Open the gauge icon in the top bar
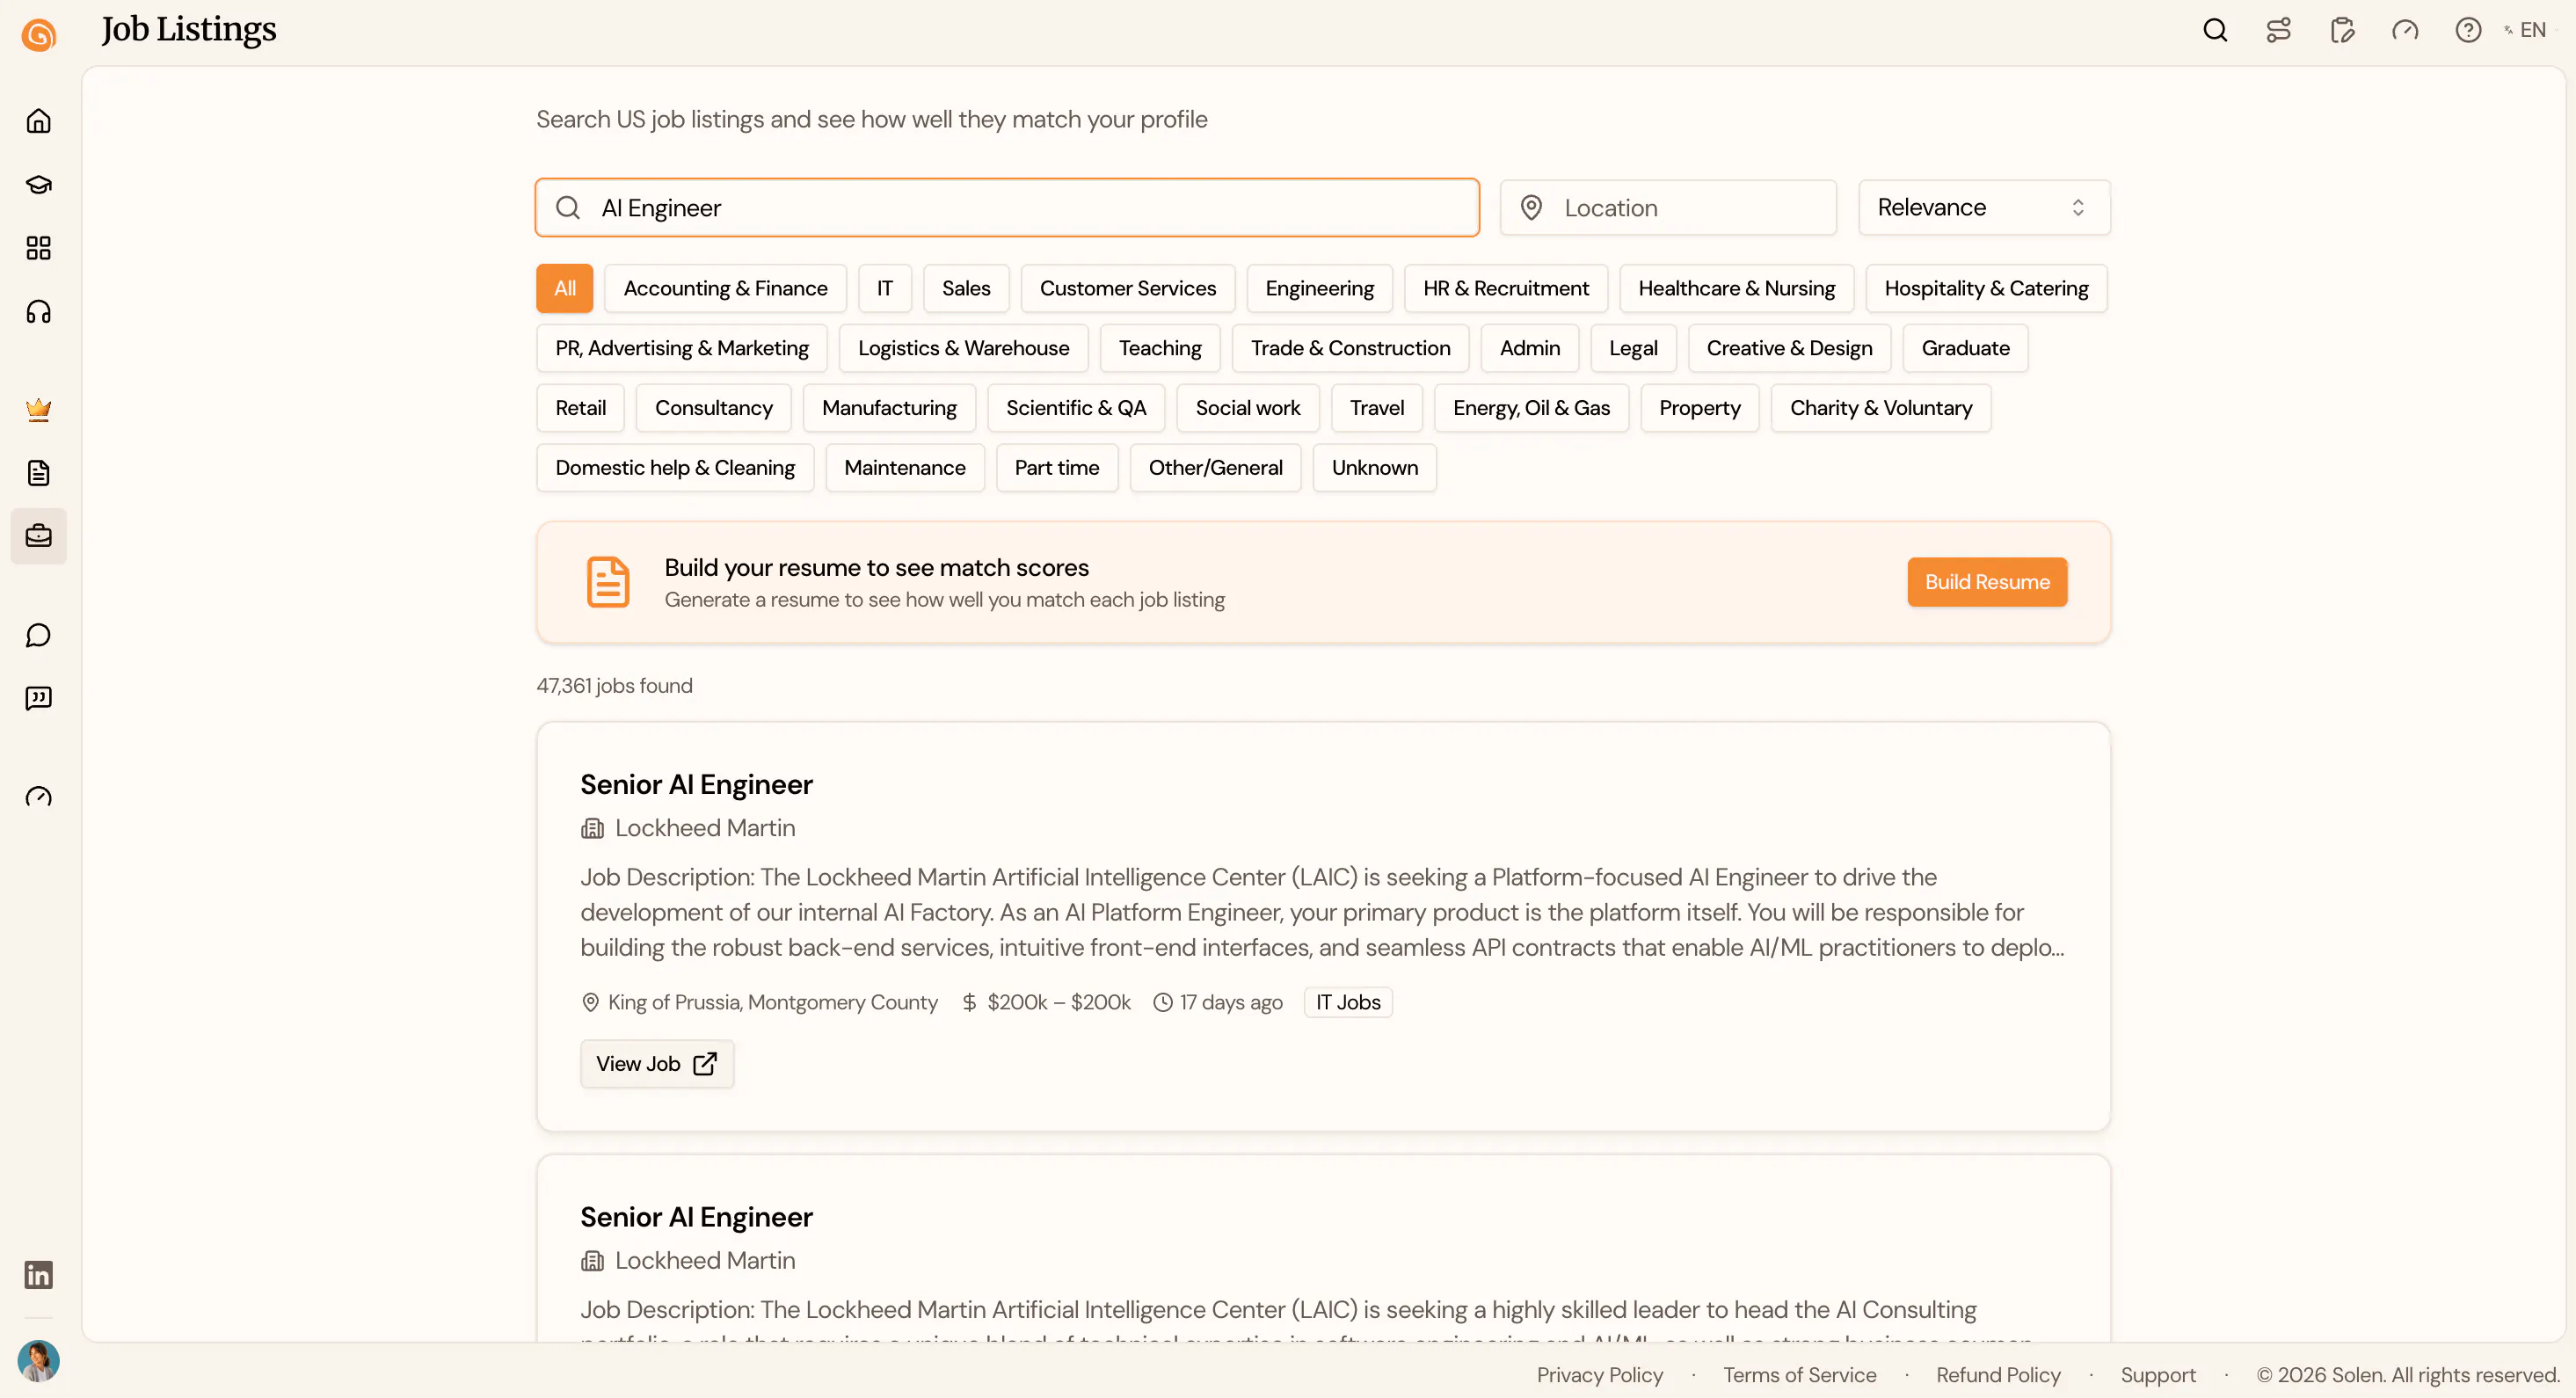Screen dimensions: 2576x1398 [x=2405, y=30]
